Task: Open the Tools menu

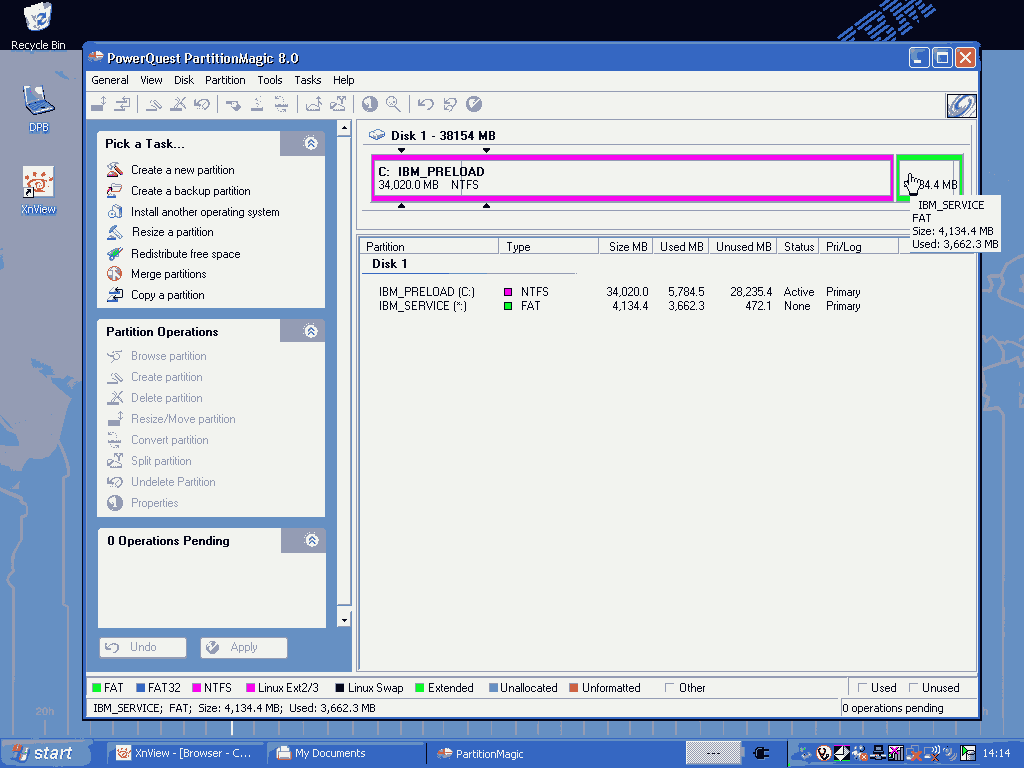Action: (x=269, y=80)
